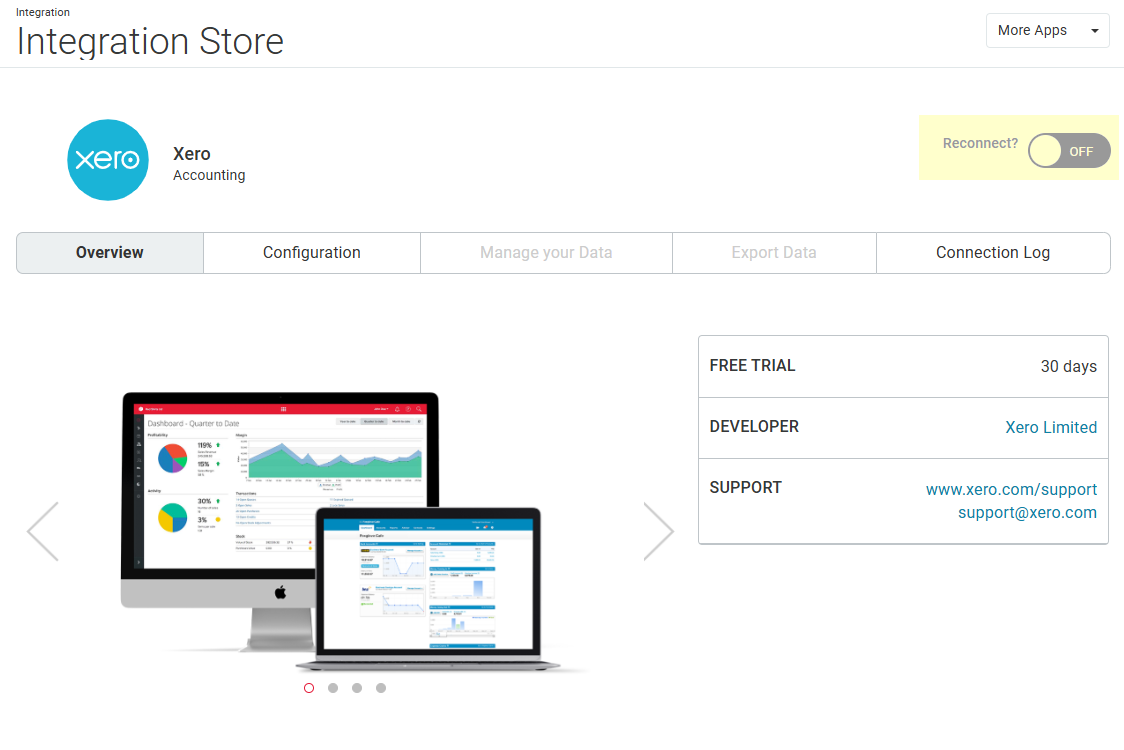
Task: Go to previous carousel slide arrow
Action: click(43, 531)
